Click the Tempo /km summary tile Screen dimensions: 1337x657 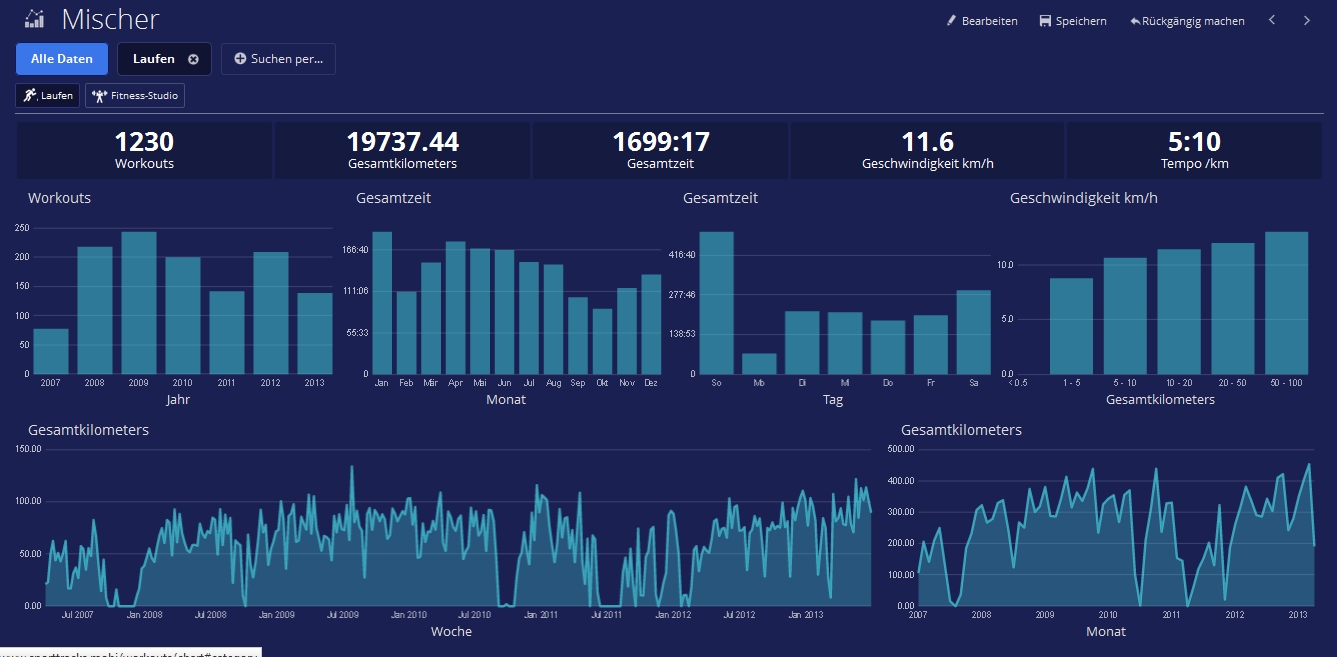(1194, 151)
